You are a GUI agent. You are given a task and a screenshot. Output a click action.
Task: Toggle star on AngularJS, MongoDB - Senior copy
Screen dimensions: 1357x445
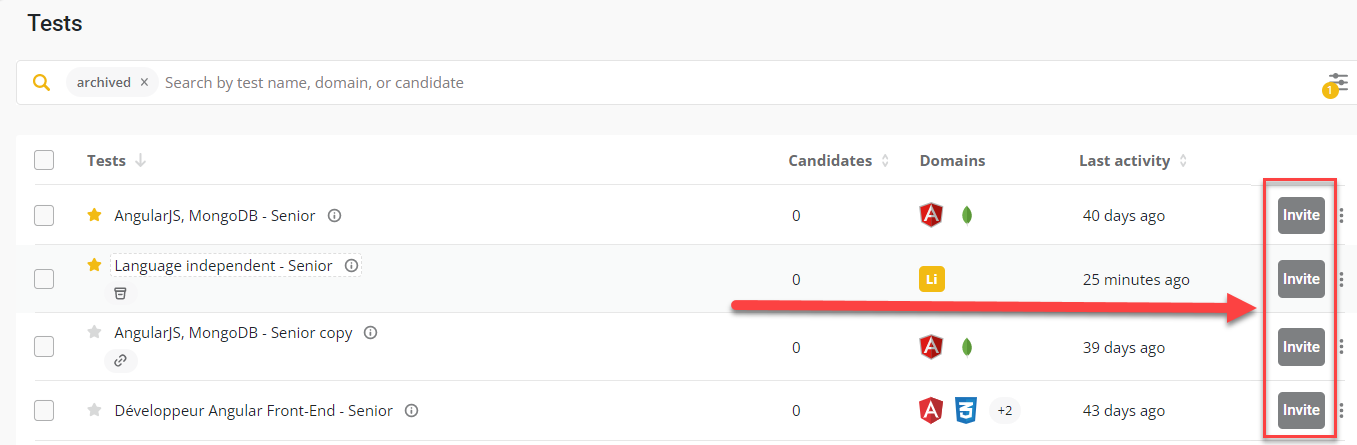(x=95, y=333)
